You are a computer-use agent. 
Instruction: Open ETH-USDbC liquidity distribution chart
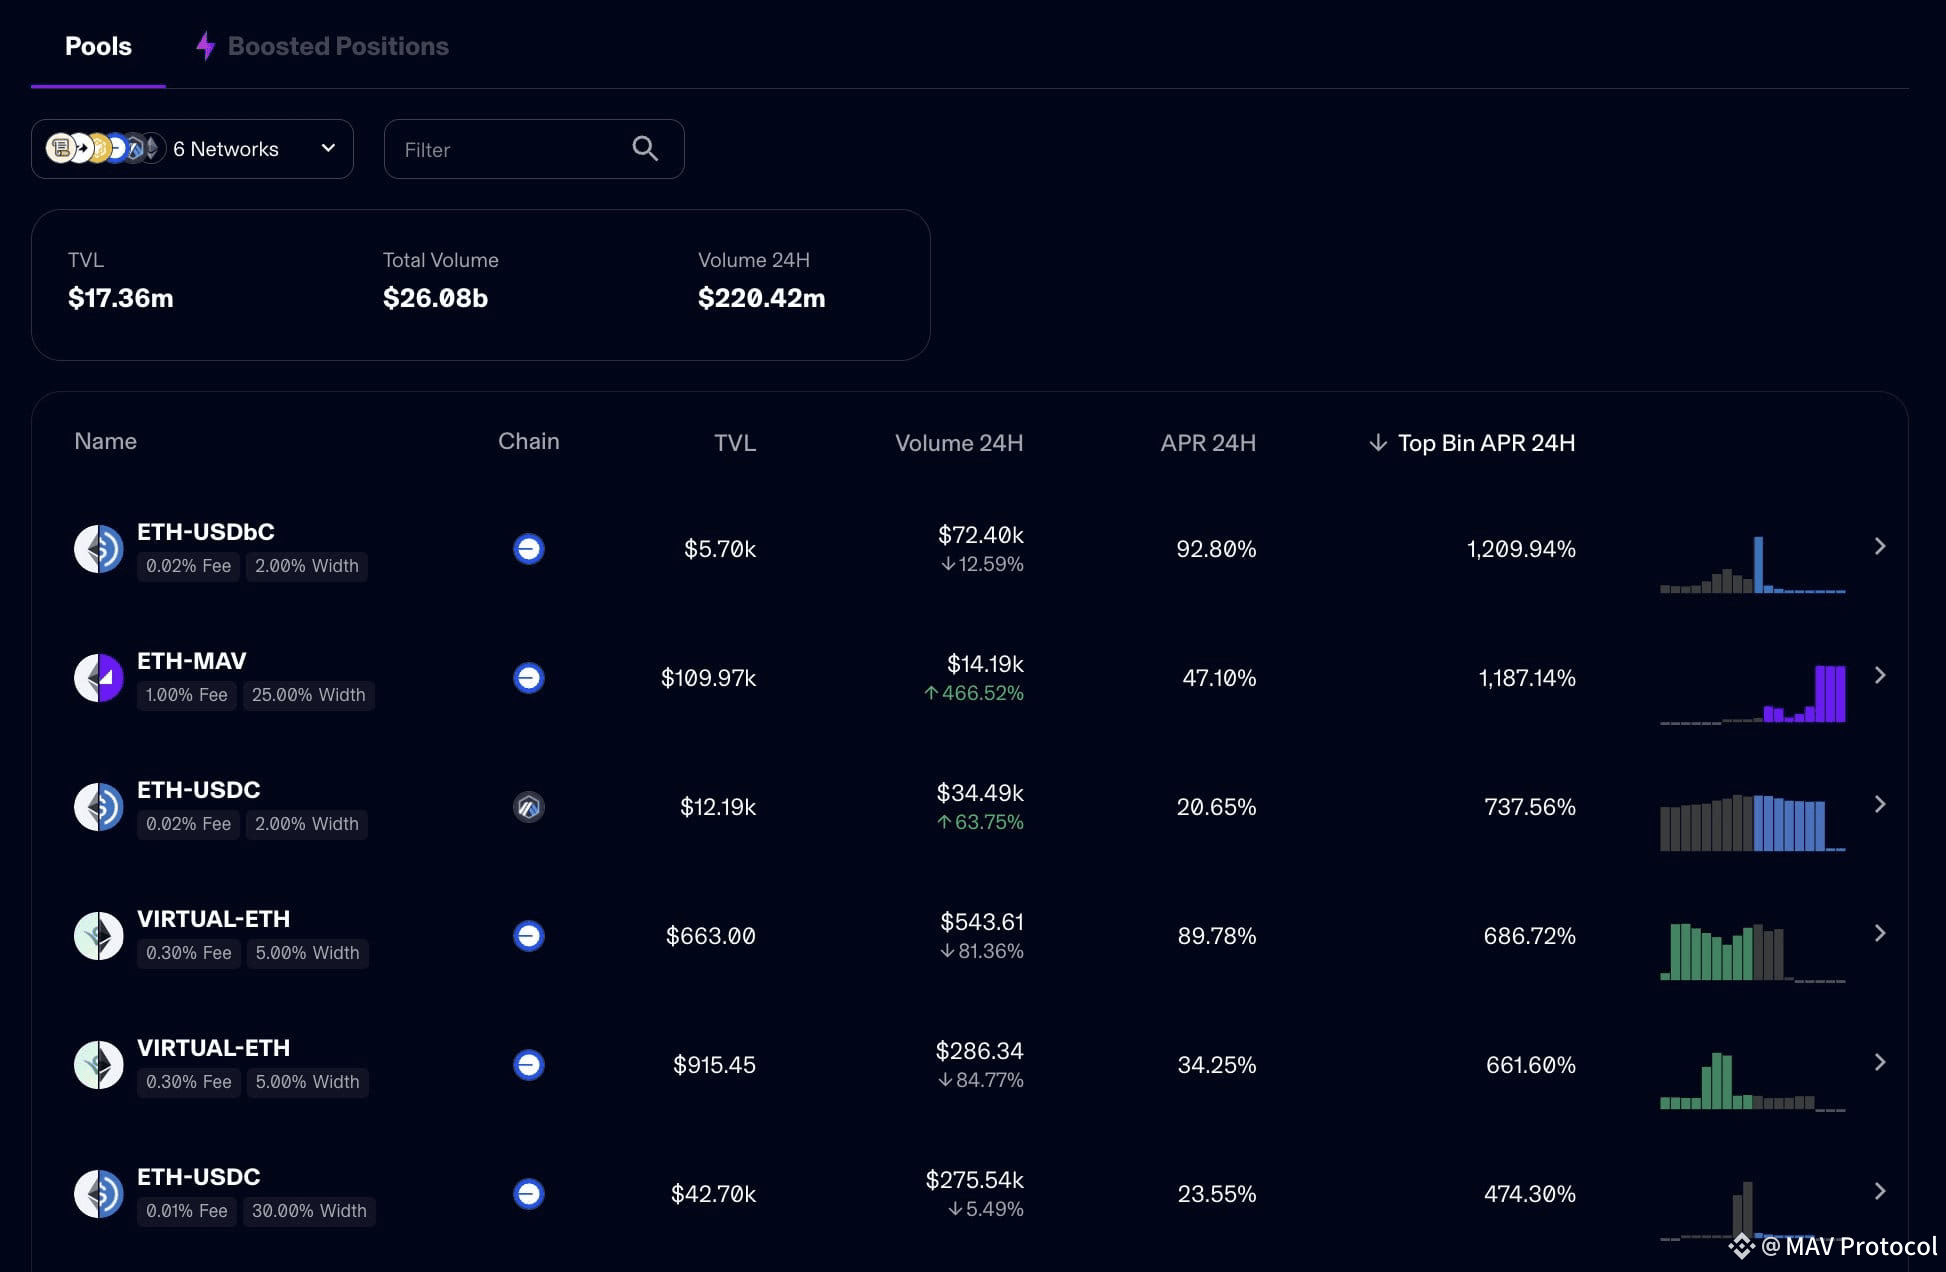tap(1752, 565)
